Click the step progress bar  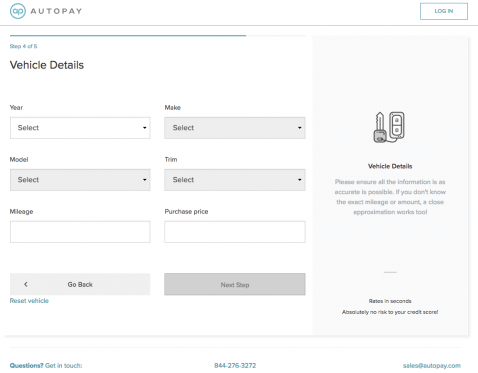coord(157,35)
